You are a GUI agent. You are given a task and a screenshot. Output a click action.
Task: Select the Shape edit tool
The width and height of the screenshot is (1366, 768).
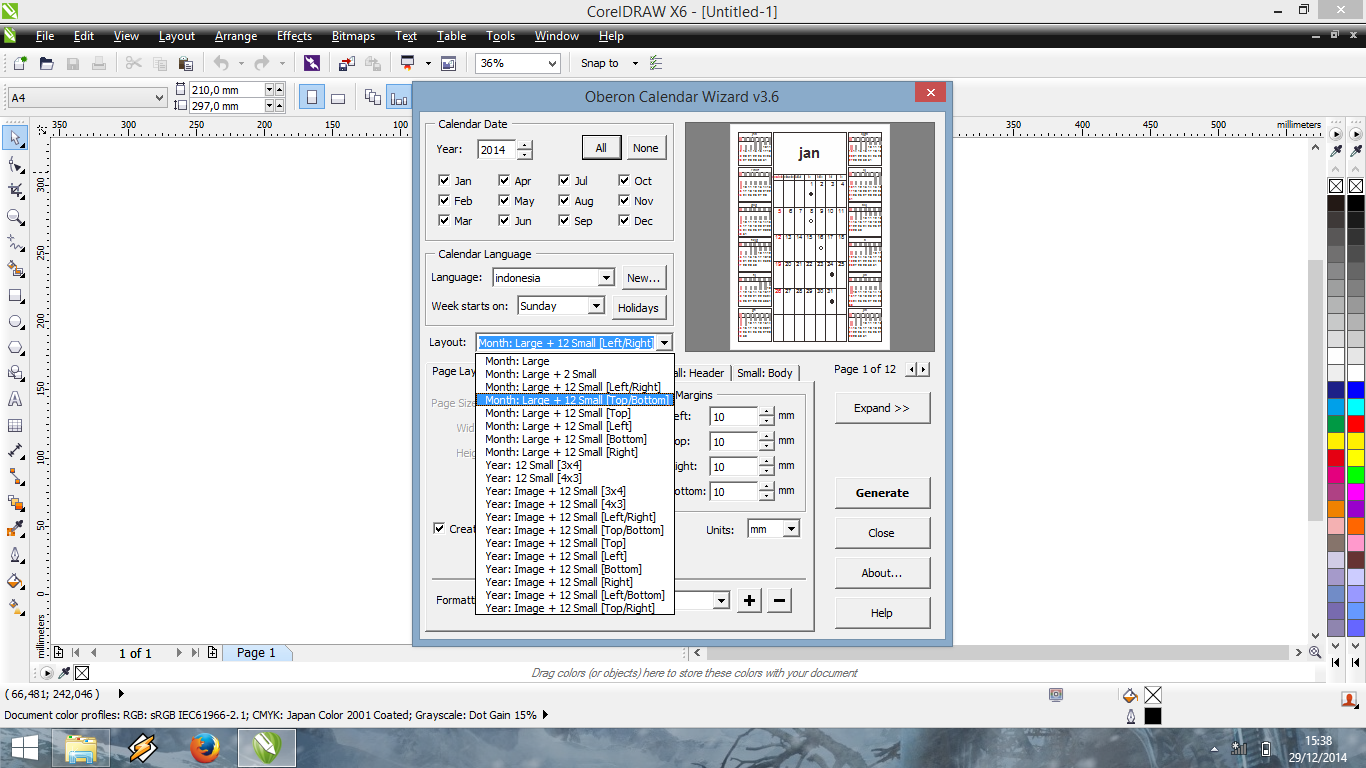pyautogui.click(x=15, y=164)
